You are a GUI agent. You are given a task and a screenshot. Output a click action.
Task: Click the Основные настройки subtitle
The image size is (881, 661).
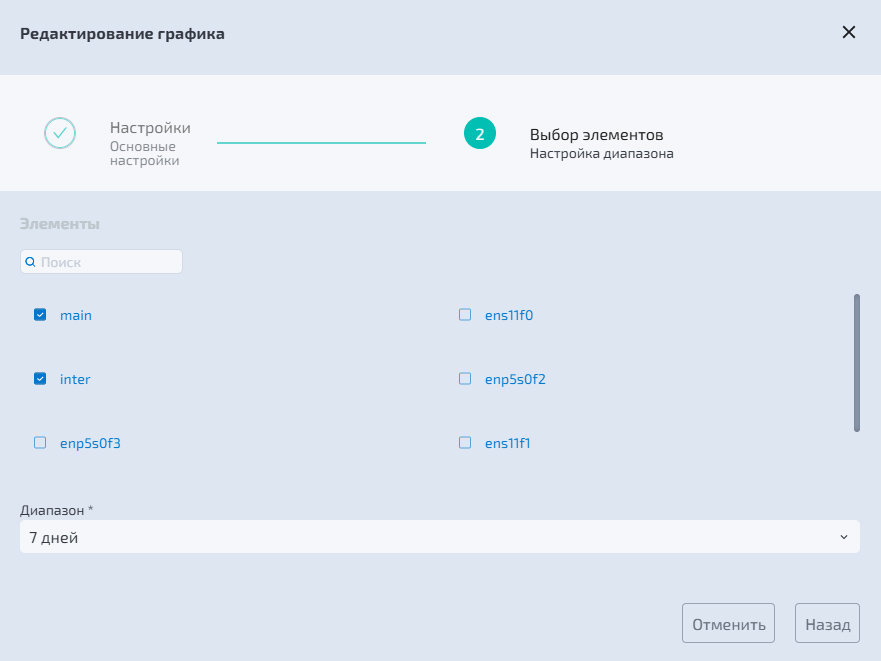tap(144, 153)
